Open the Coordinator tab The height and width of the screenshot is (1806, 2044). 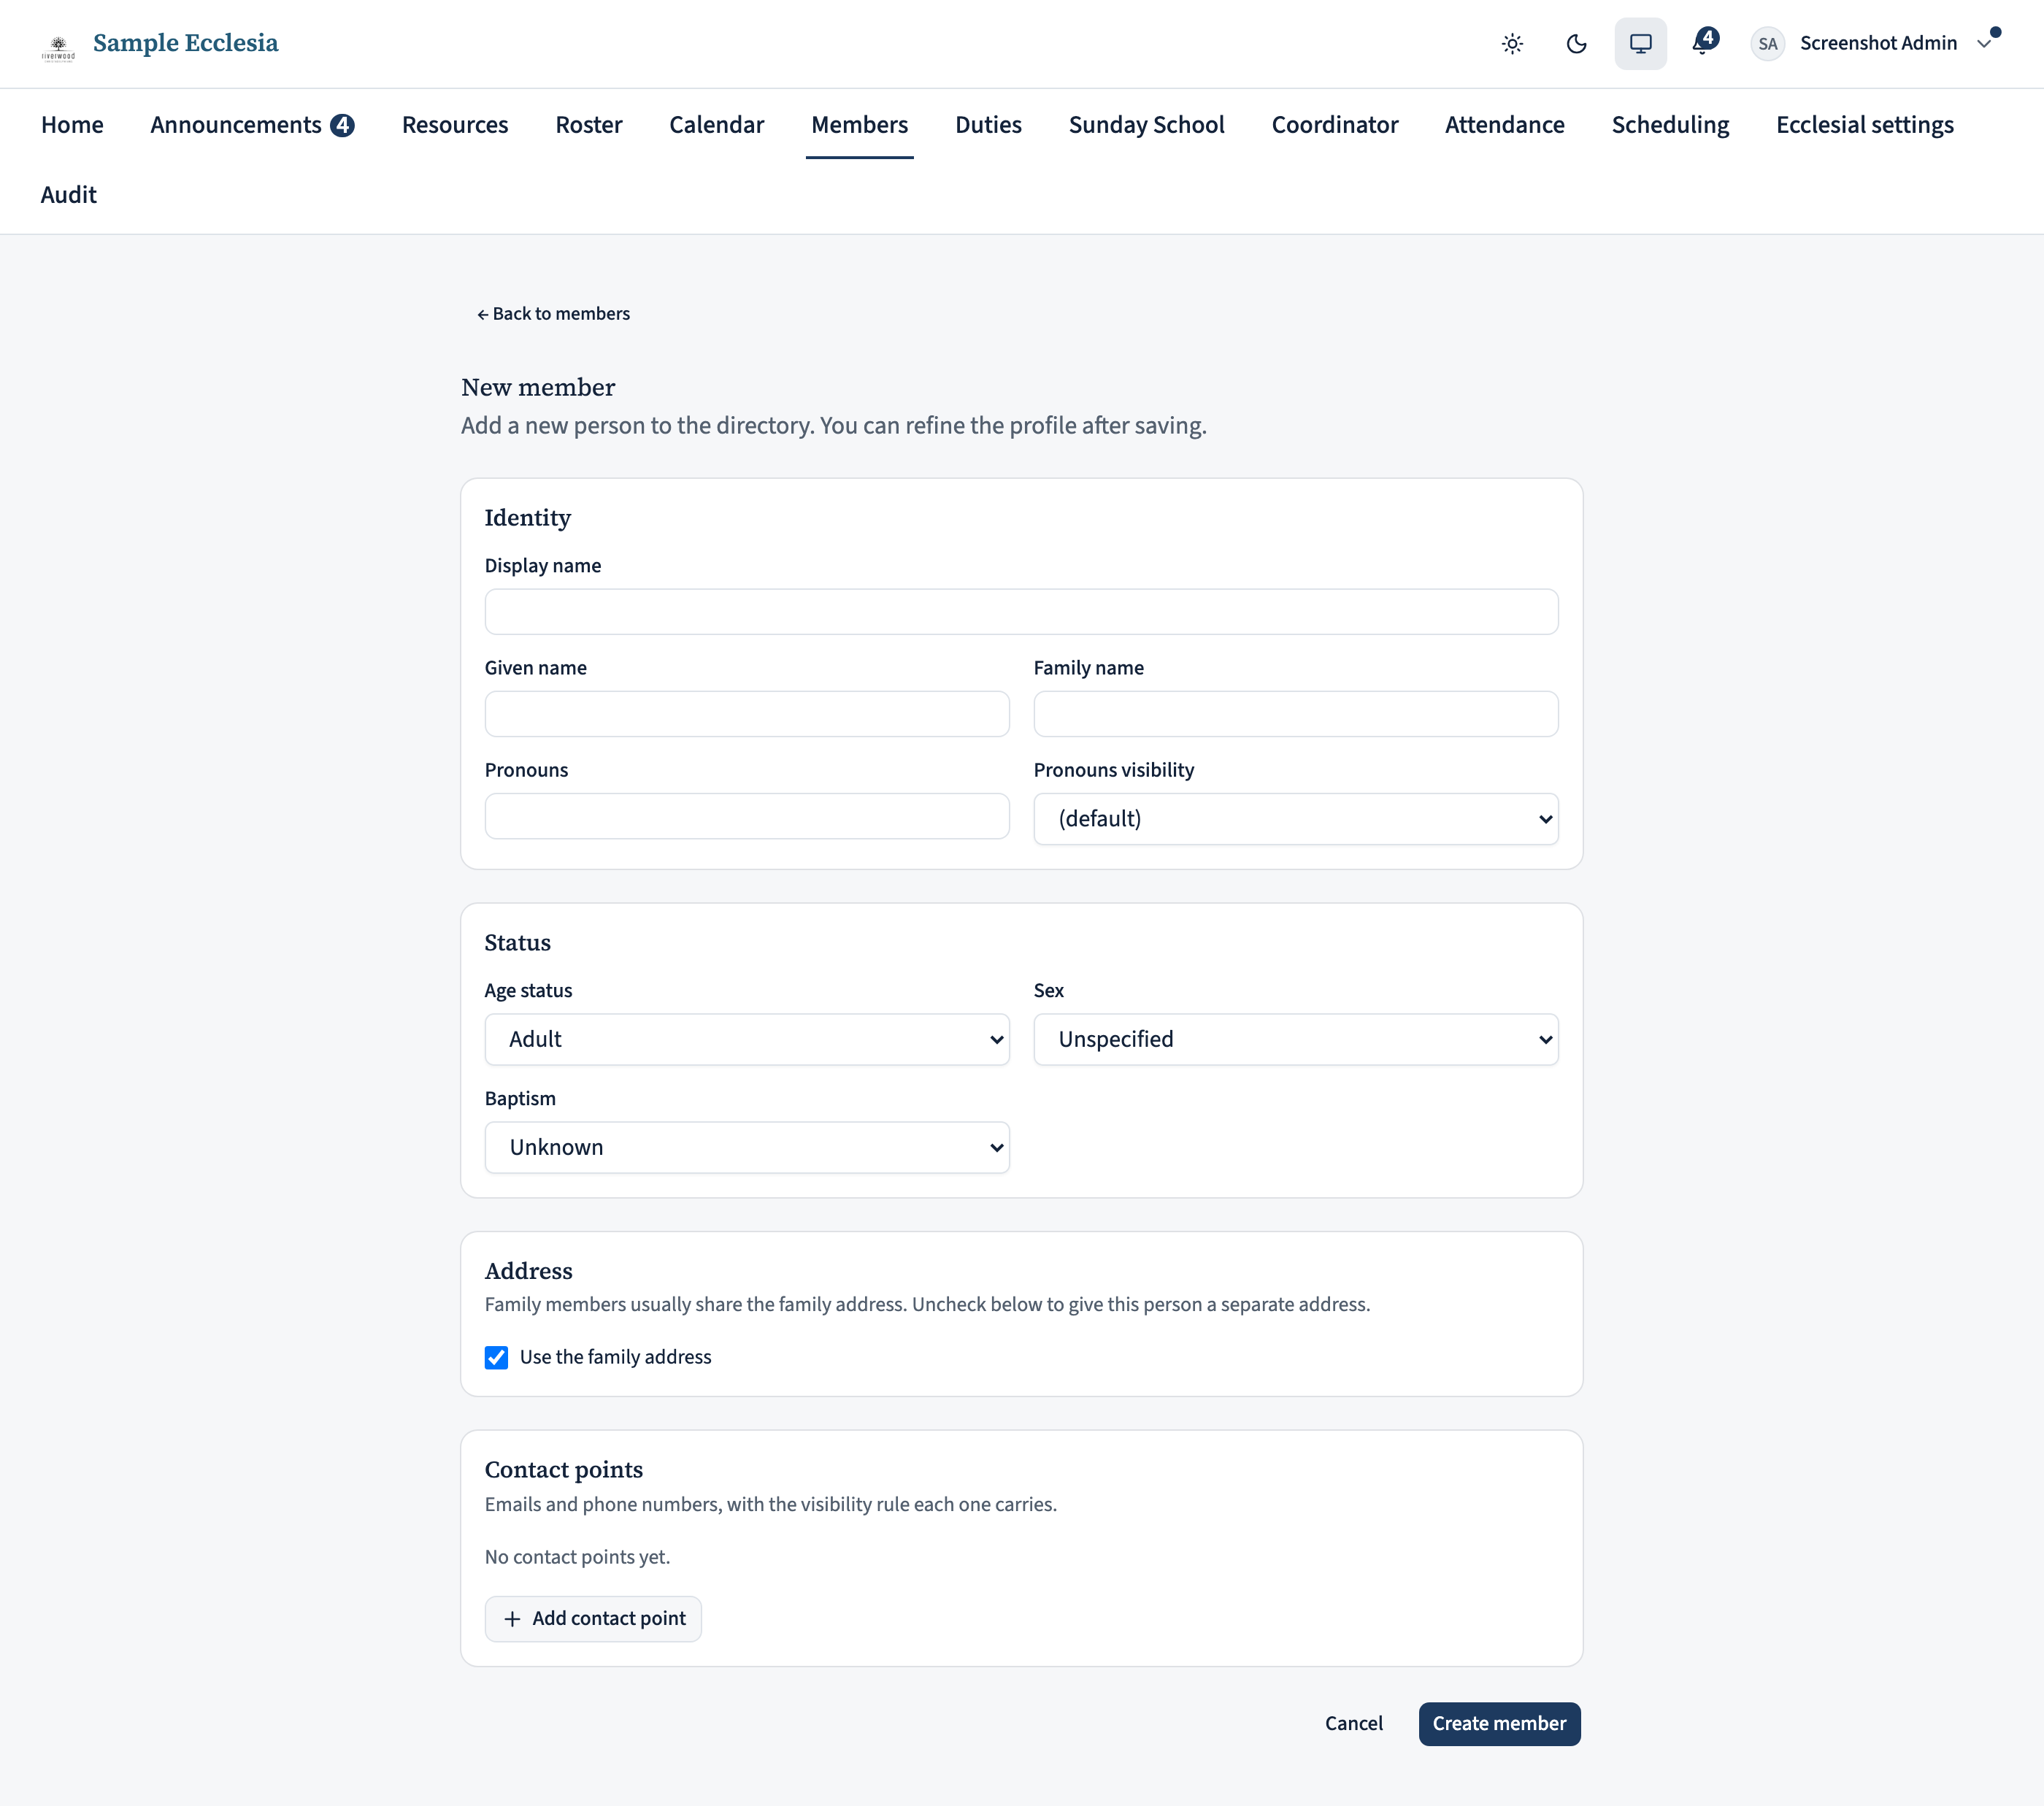[1334, 124]
